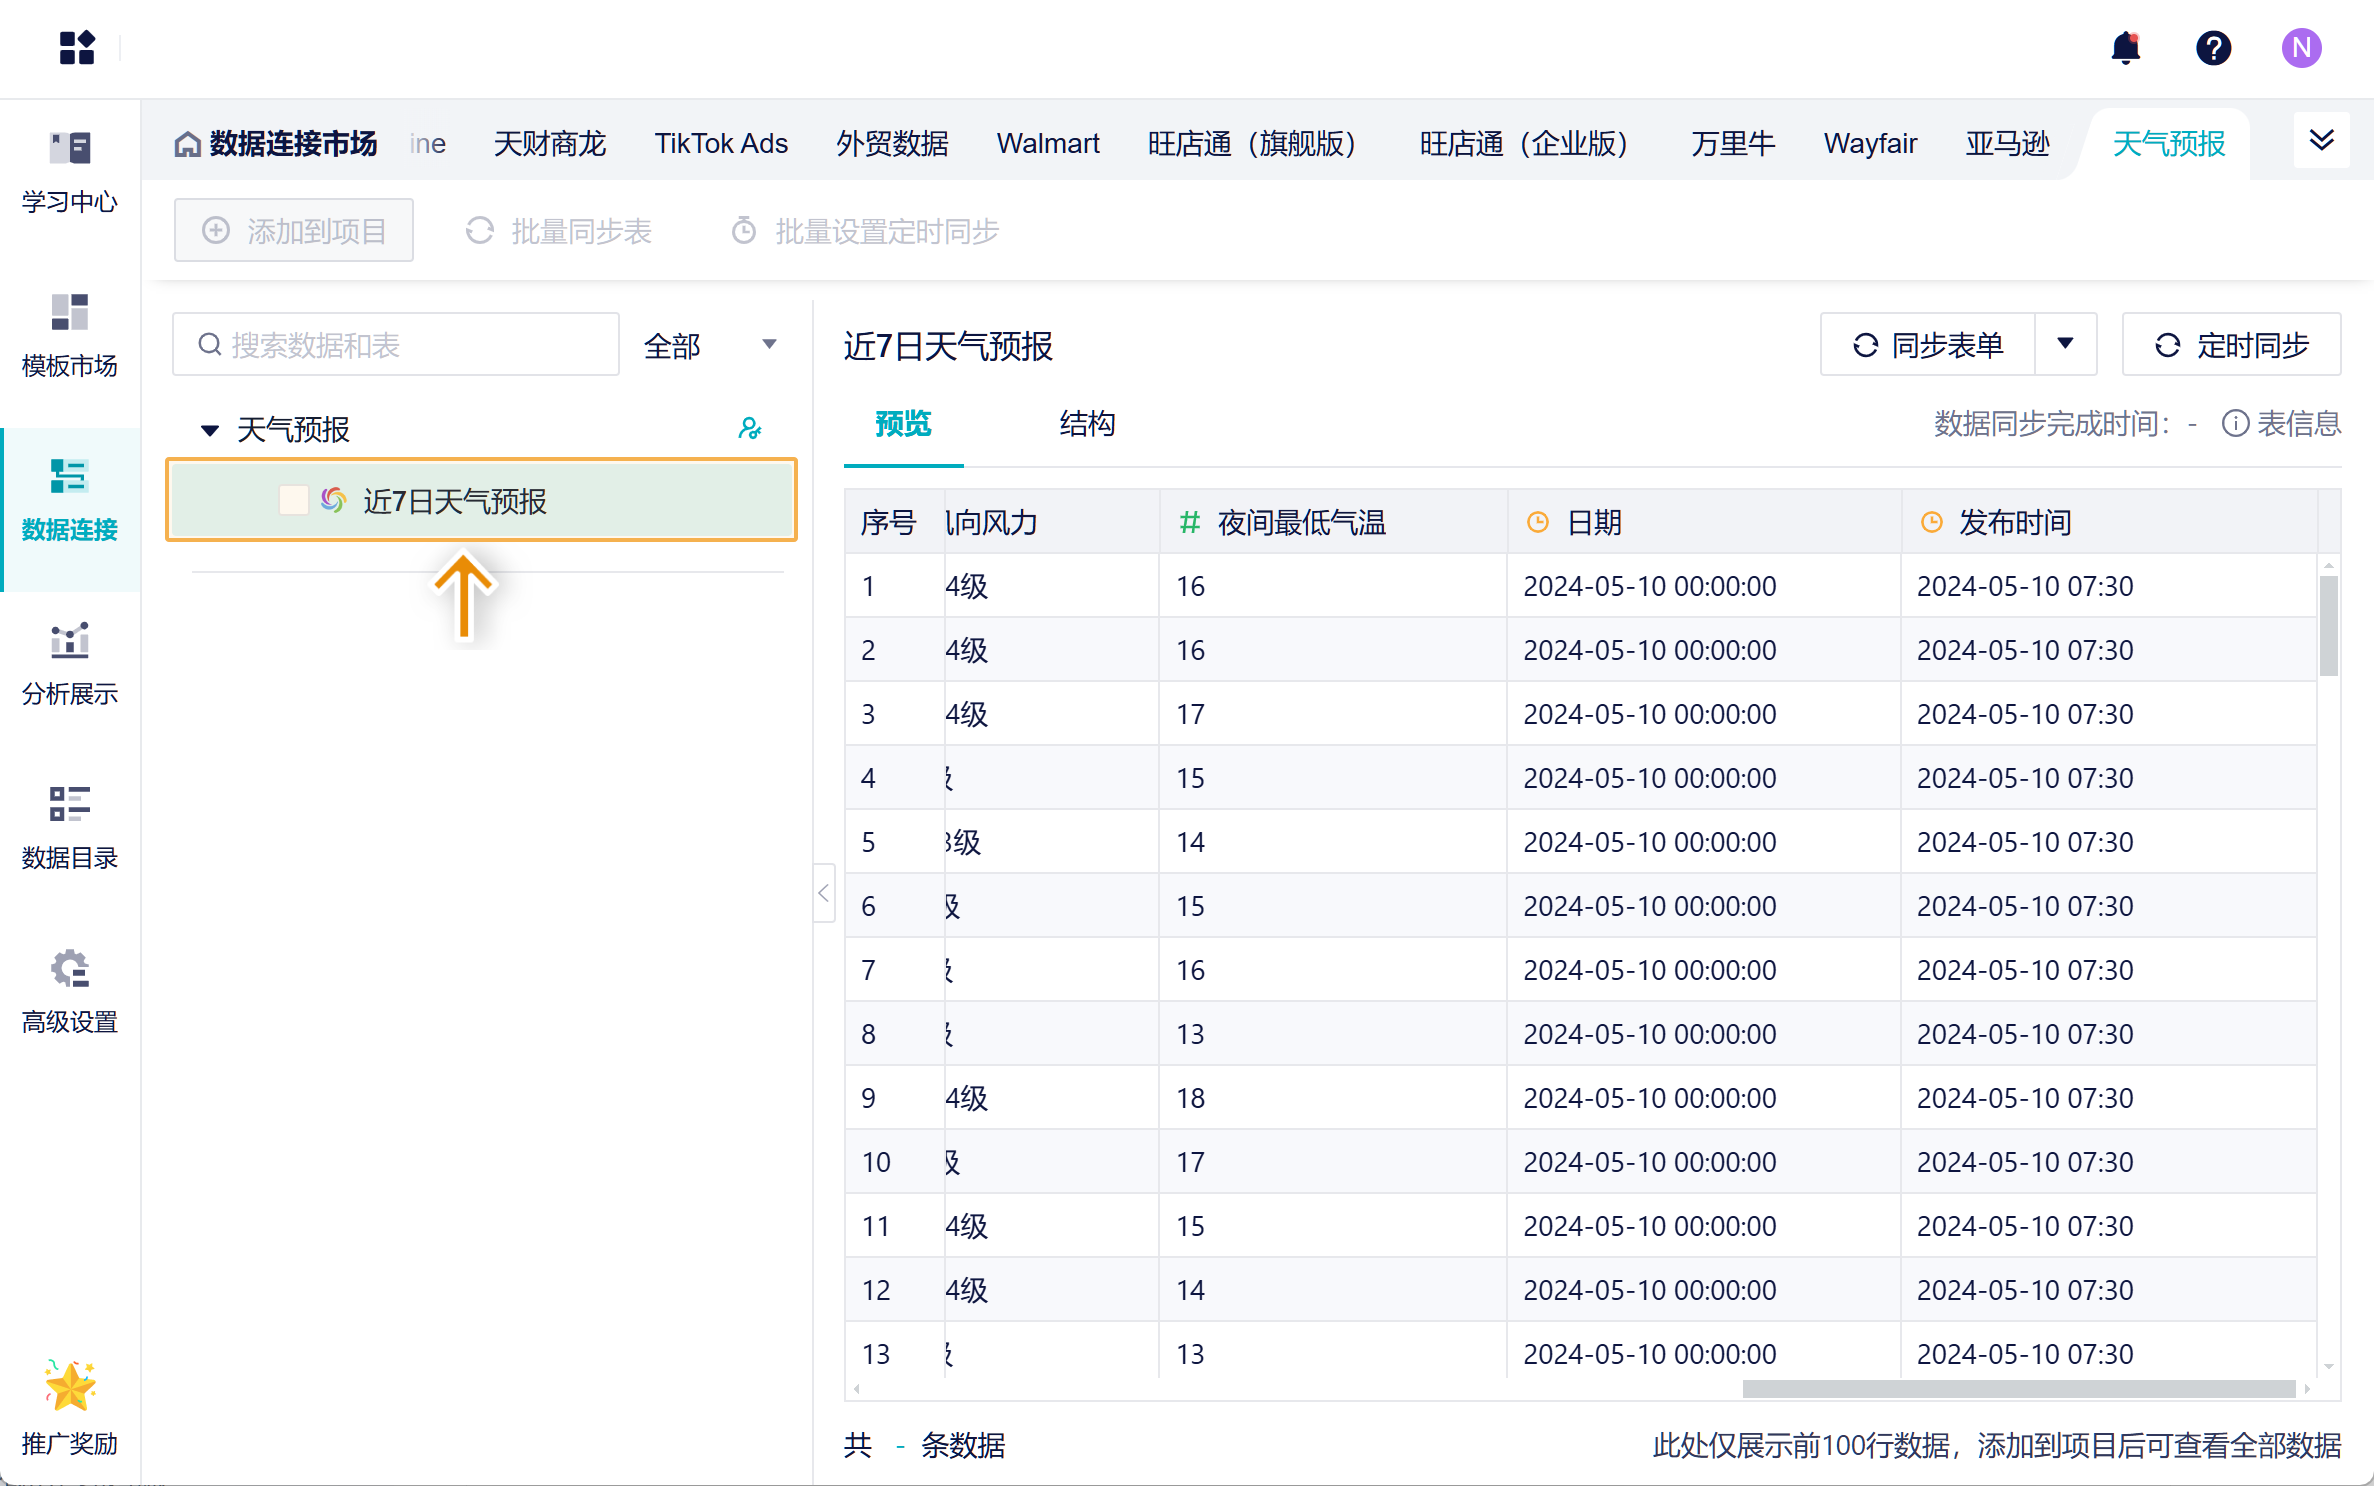Click the horizontal table scrollbar
Viewport: 2374px width, 1486px height.
tap(2018, 1389)
